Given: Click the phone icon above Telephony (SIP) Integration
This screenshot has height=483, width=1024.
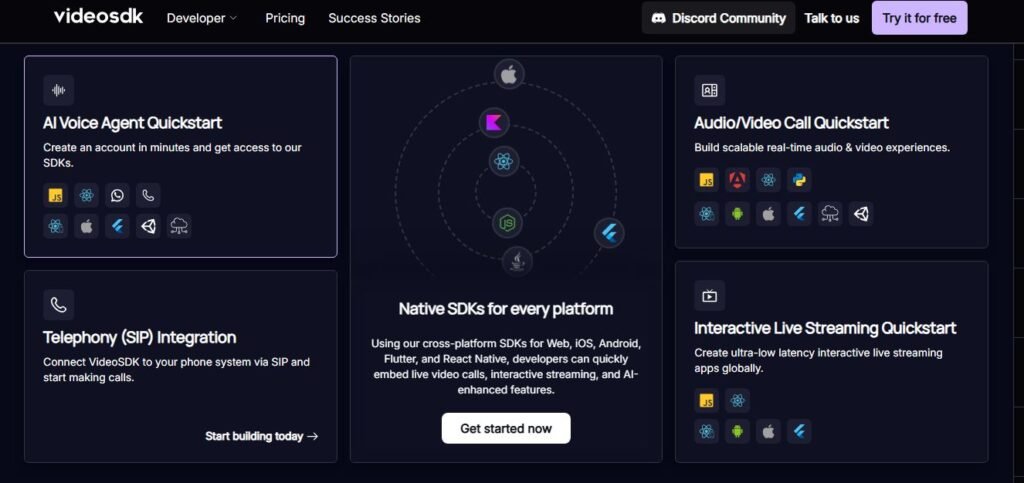Looking at the screenshot, I should click(58, 305).
